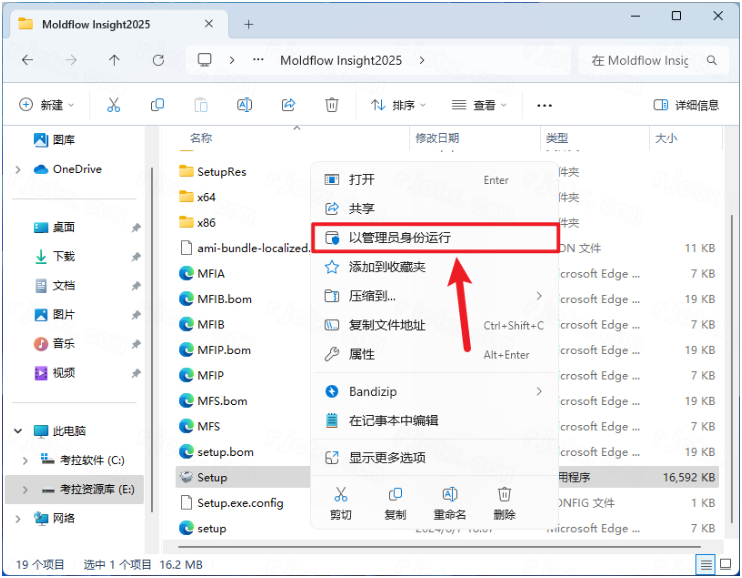Switch to large icons view in status bar
The width and height of the screenshot is (742, 578).
pyautogui.click(x=729, y=565)
